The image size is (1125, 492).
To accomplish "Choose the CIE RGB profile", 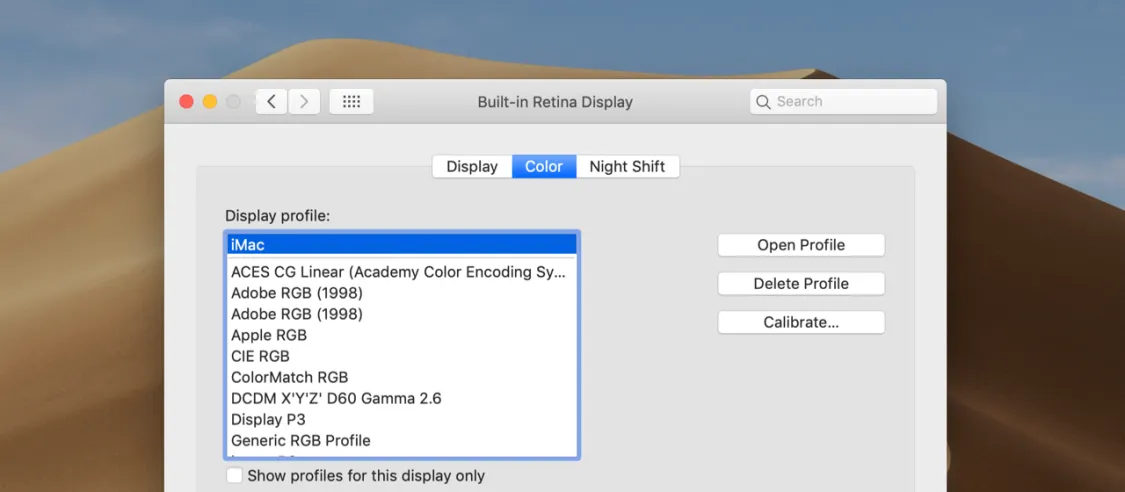I will pos(403,356).
